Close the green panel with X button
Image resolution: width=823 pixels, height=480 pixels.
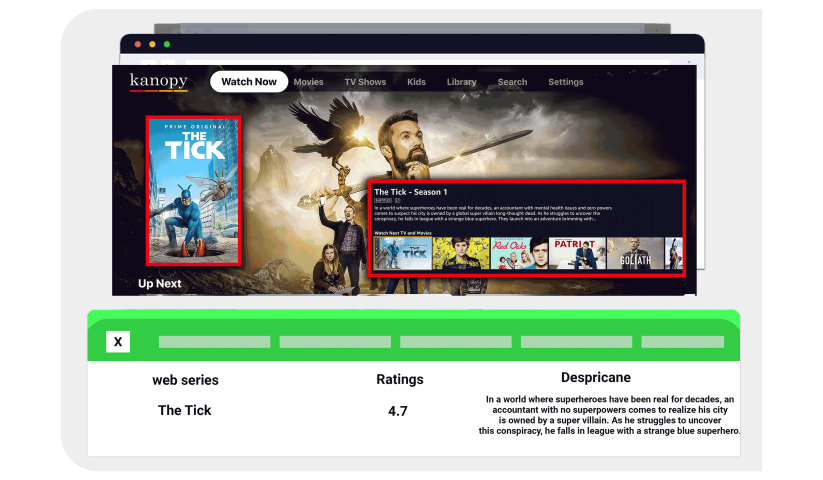[x=118, y=342]
